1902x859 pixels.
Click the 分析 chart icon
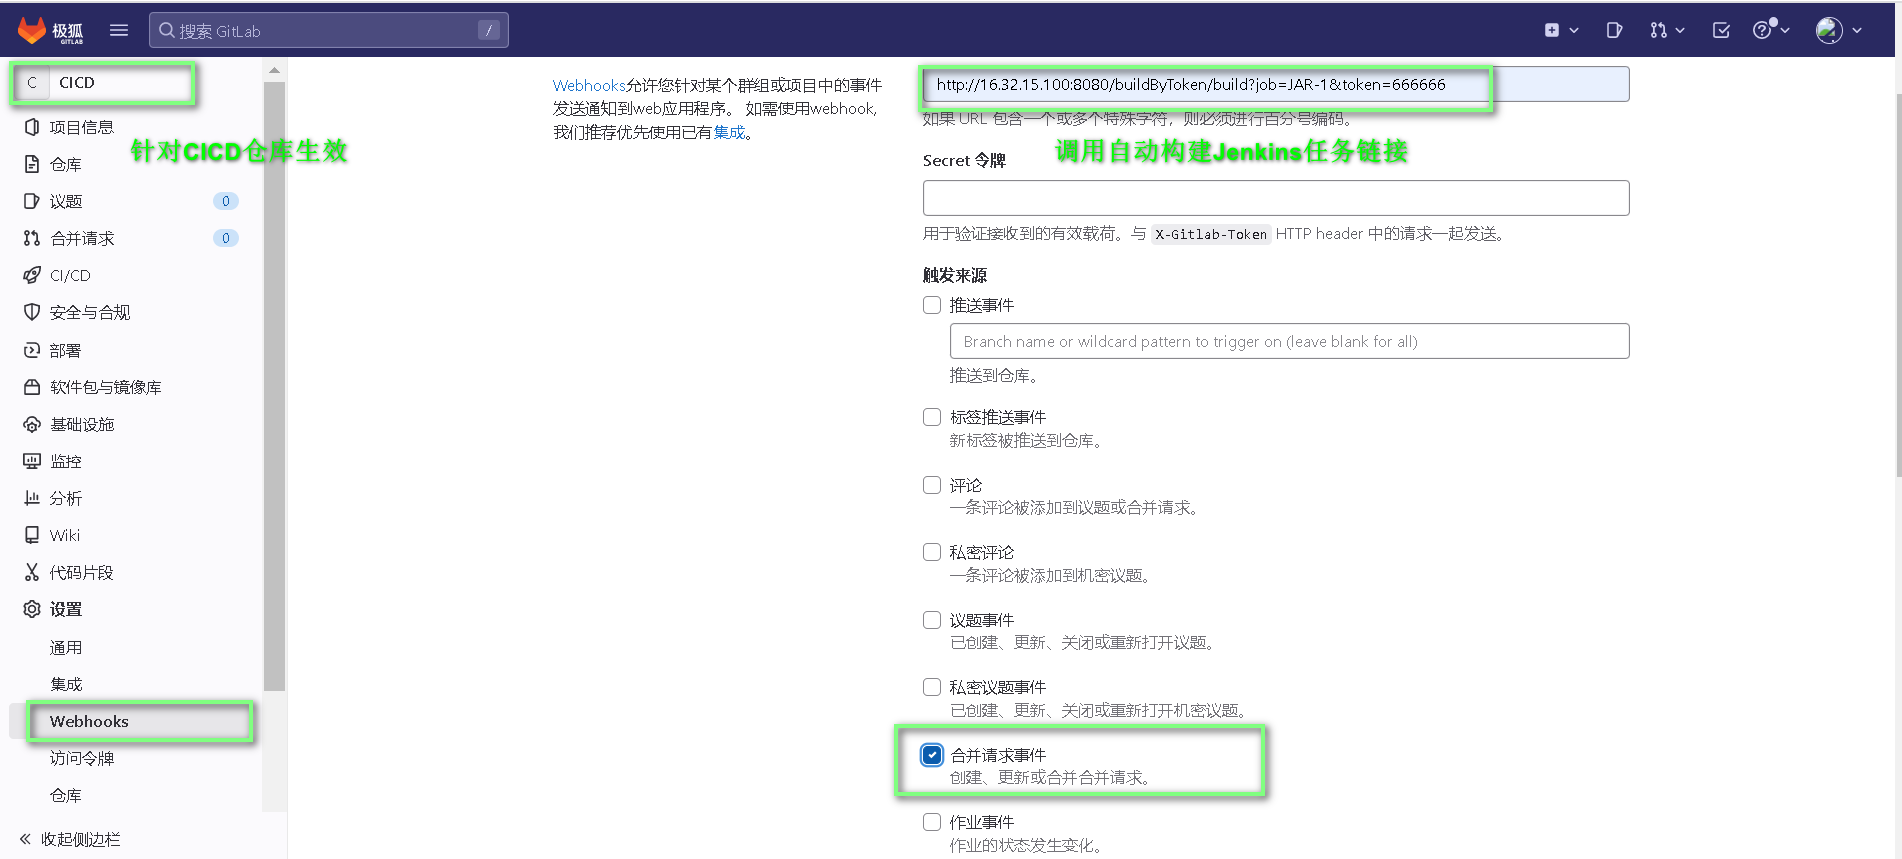tap(32, 498)
